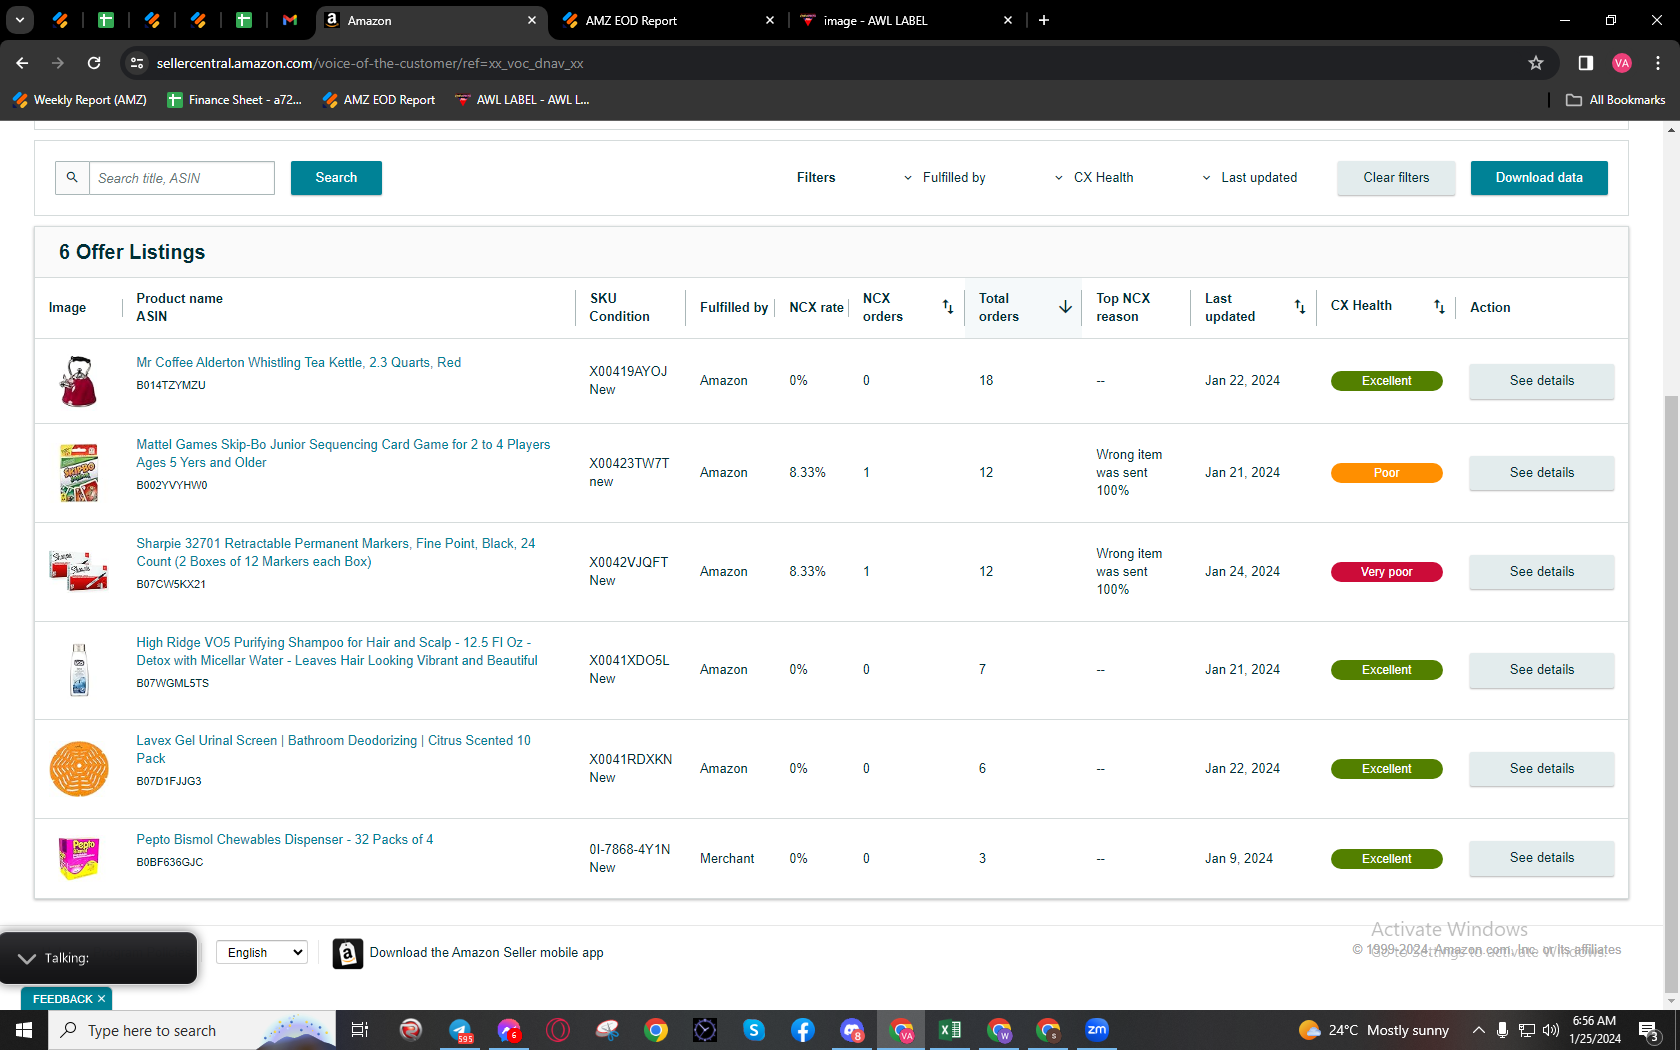Screen dimensions: 1680x1050
Task: Expand the Last updated filter
Action: point(1250,178)
